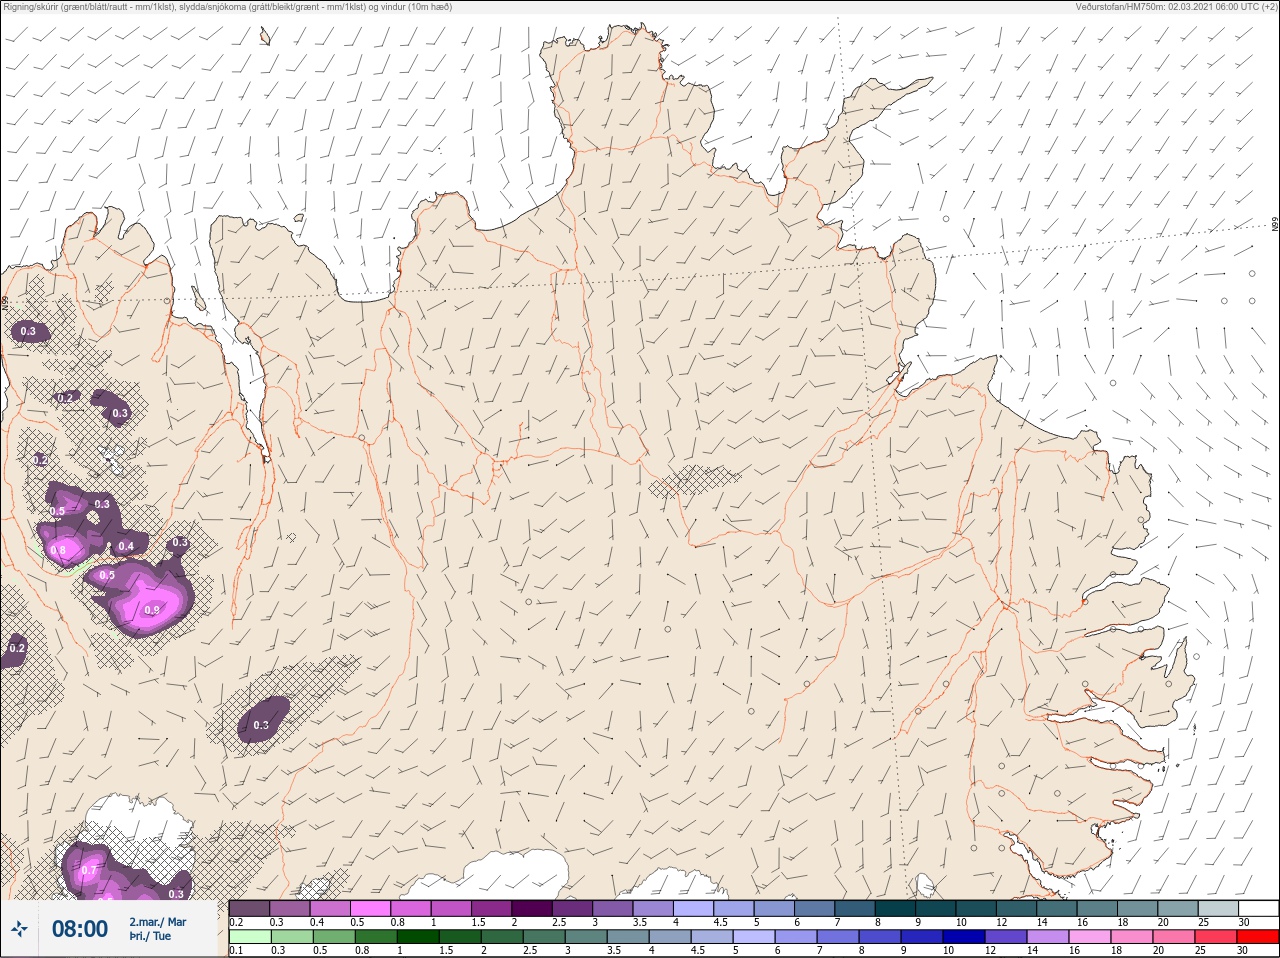Pick the lavender 4 mm snow legend swatch
The image size is (1280, 958).
[x=694, y=908]
